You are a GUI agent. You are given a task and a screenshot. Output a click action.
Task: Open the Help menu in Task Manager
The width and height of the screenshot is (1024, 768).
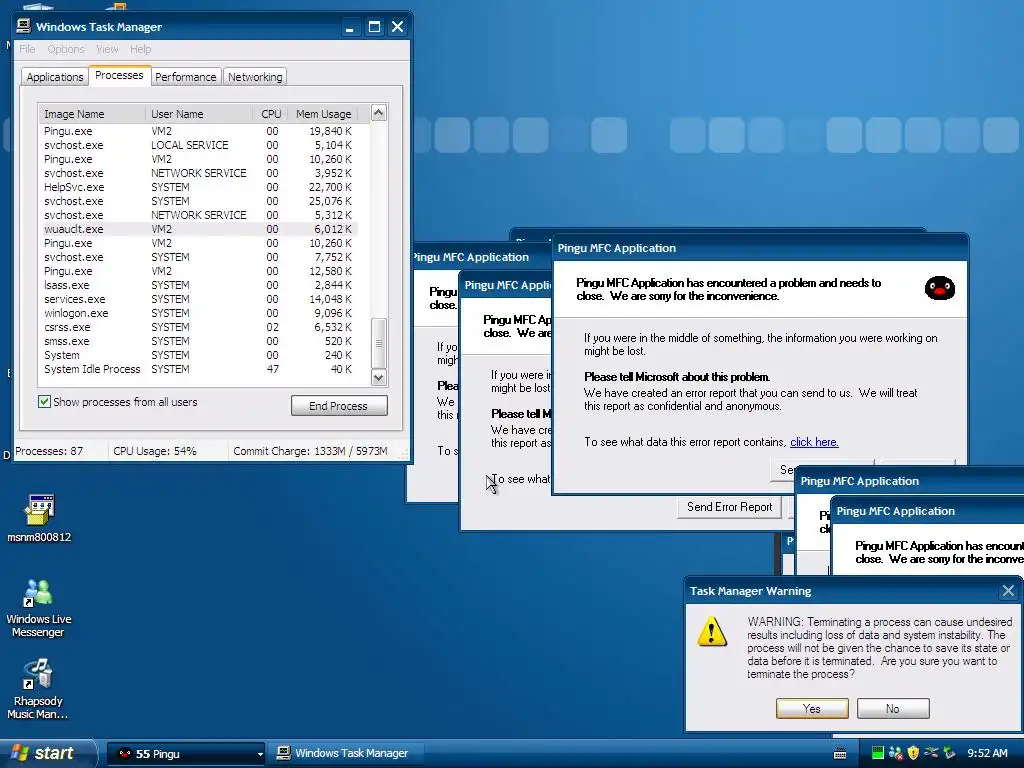click(140, 49)
